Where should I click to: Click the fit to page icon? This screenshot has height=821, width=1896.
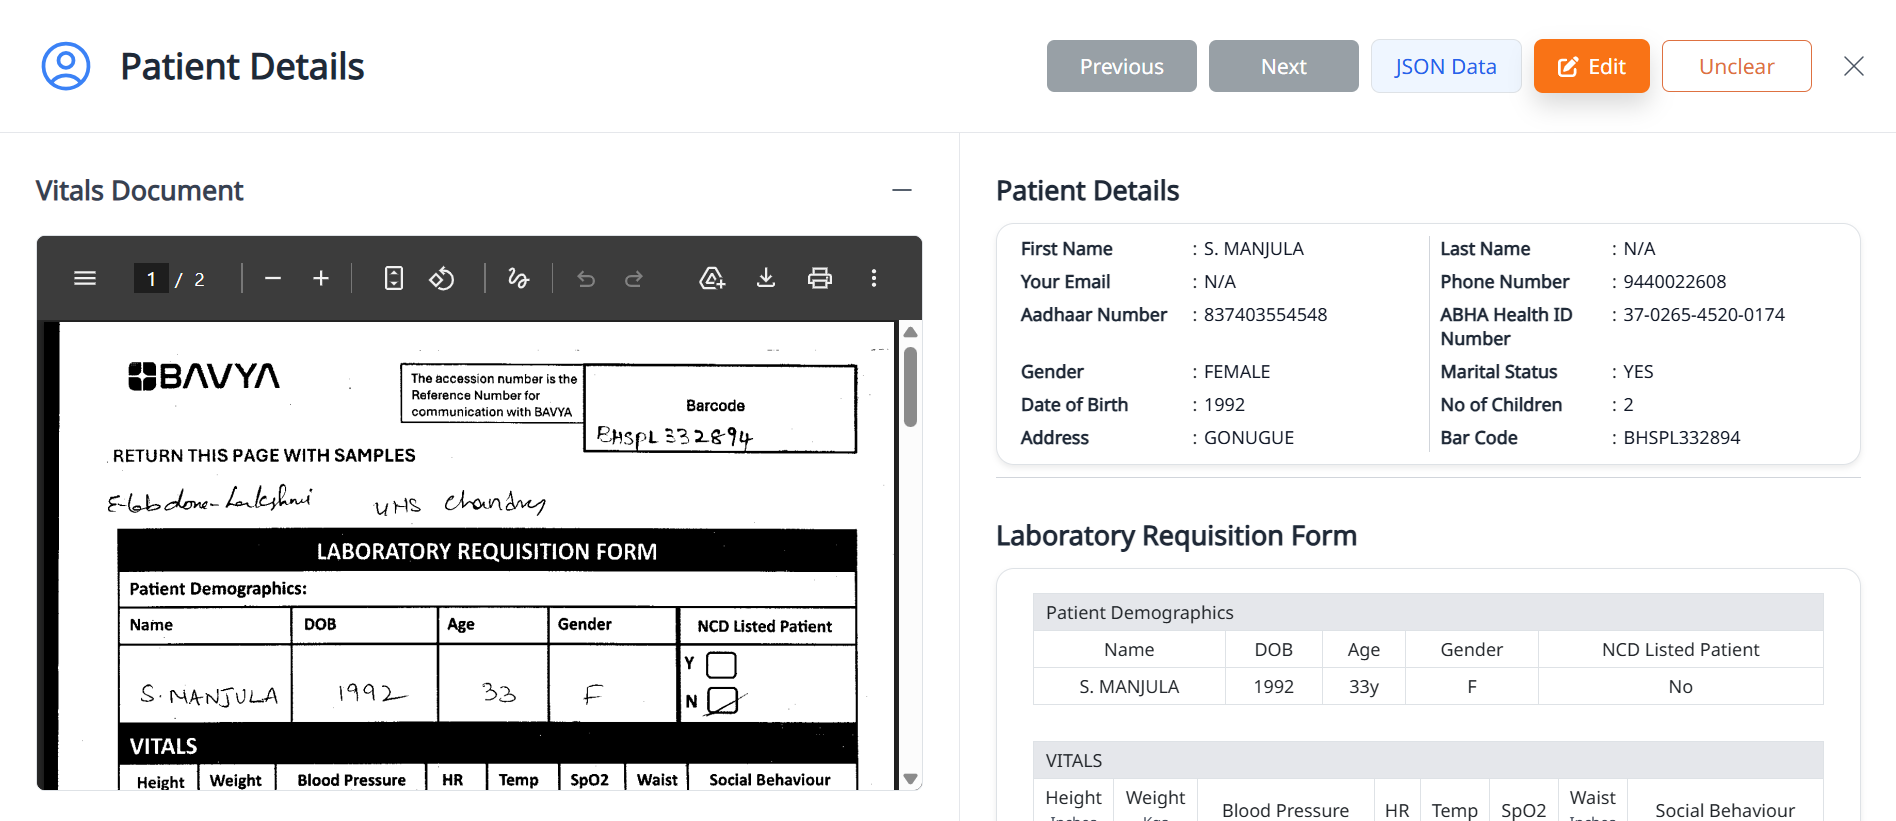pyautogui.click(x=394, y=278)
